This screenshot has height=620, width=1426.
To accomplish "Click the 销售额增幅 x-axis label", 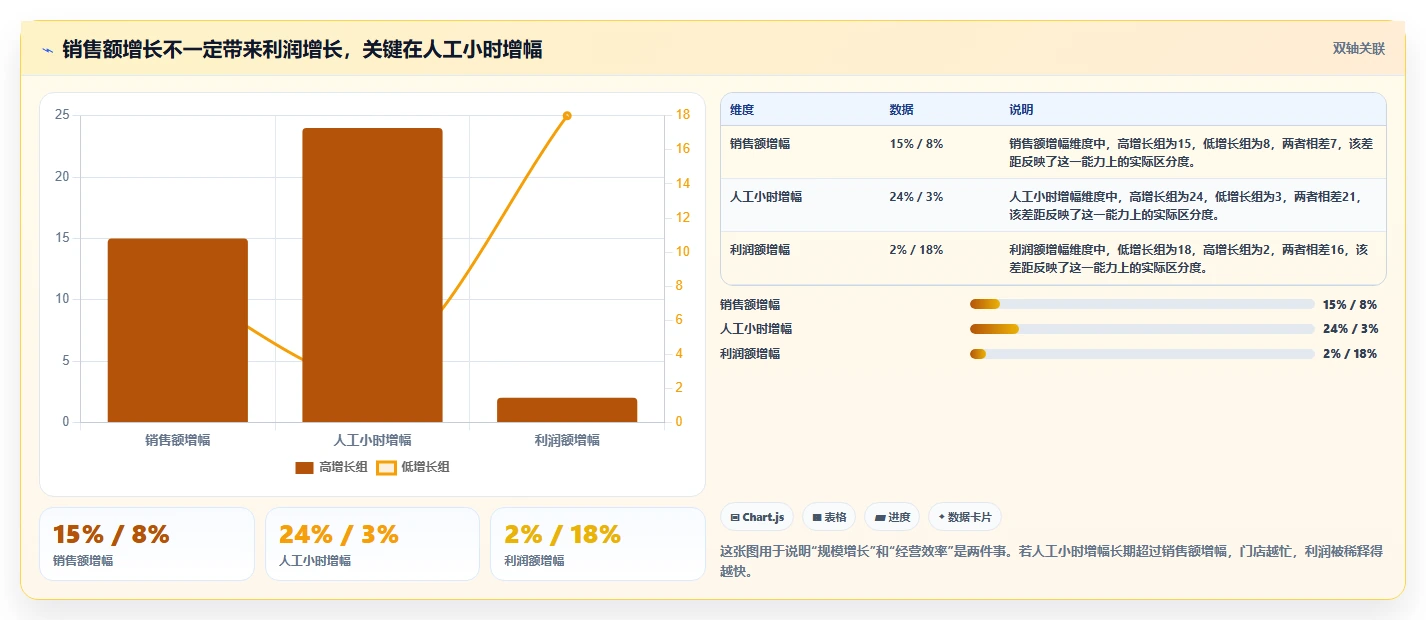I will click(177, 440).
